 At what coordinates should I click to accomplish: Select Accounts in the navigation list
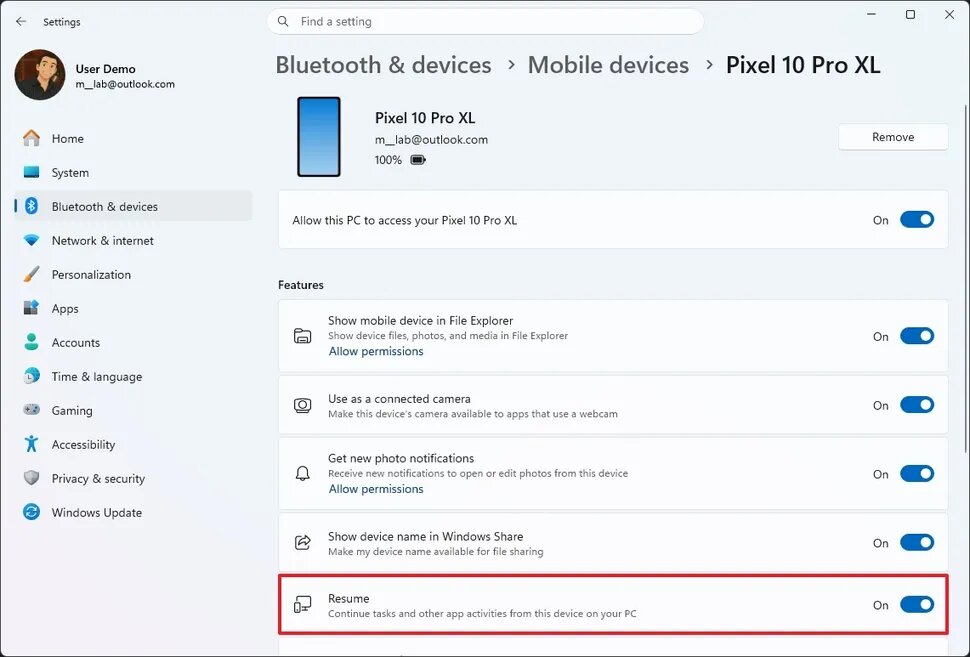[x=133, y=342]
